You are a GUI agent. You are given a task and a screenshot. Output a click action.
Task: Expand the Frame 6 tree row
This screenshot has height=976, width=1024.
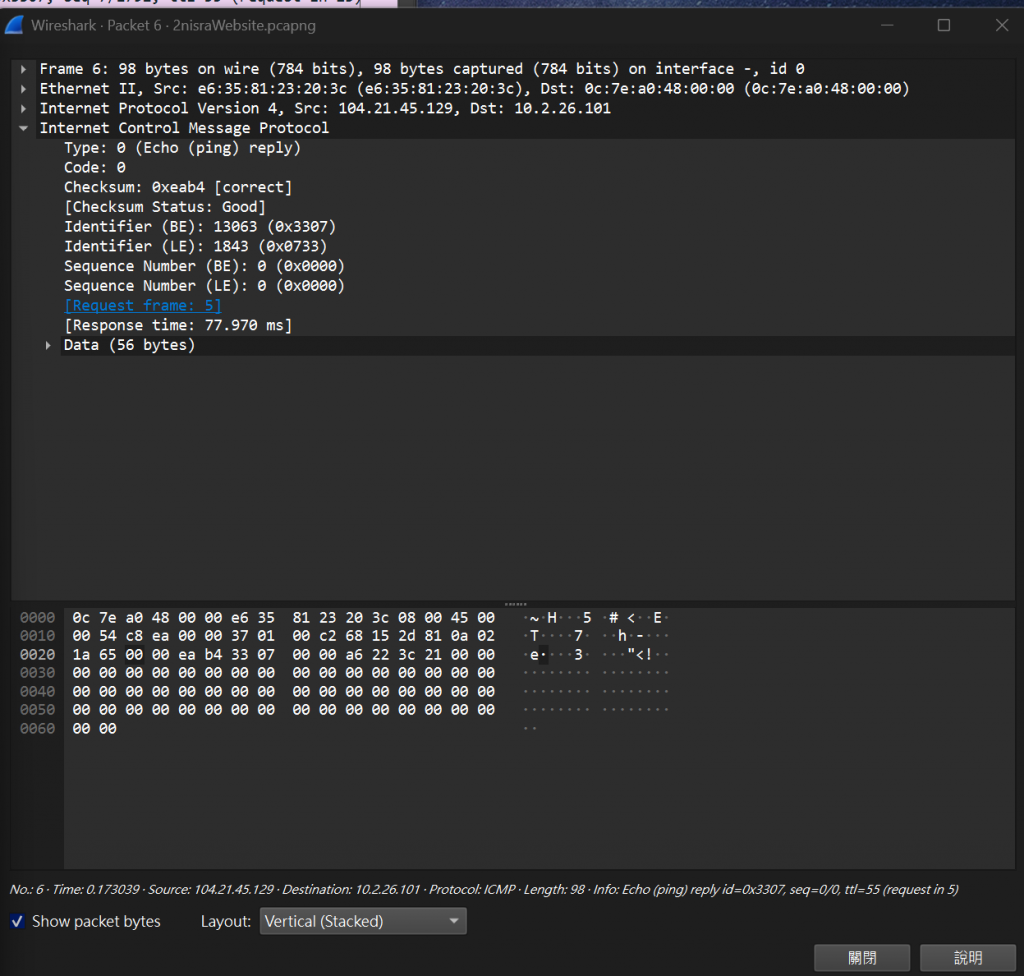(24, 69)
